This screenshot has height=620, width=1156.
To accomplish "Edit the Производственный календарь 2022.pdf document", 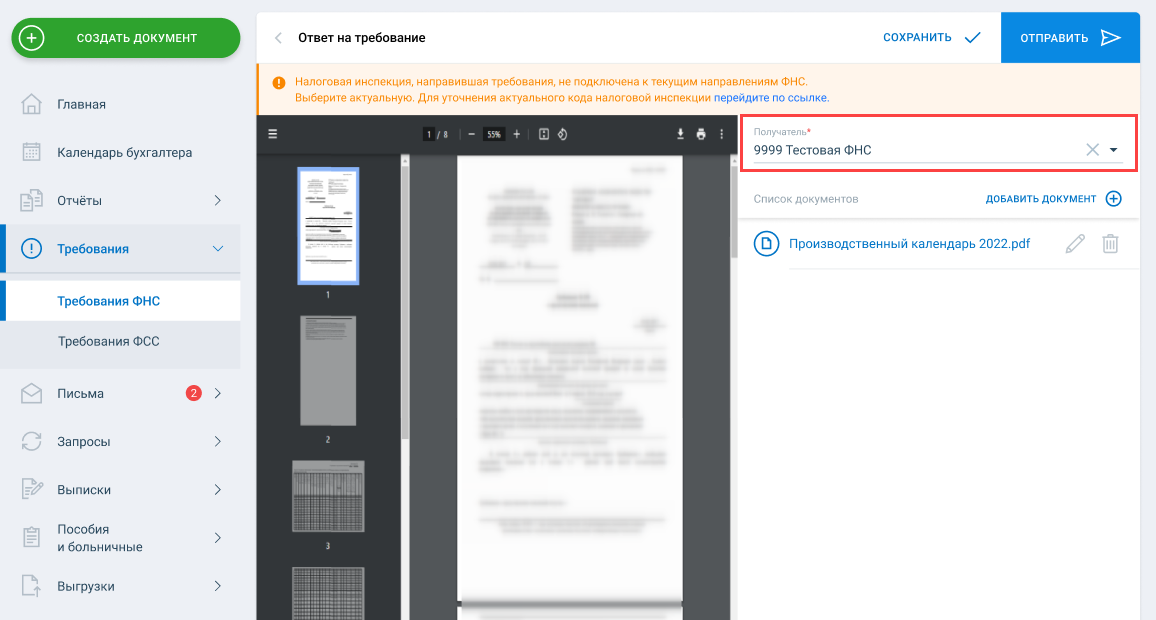I will 1075,243.
